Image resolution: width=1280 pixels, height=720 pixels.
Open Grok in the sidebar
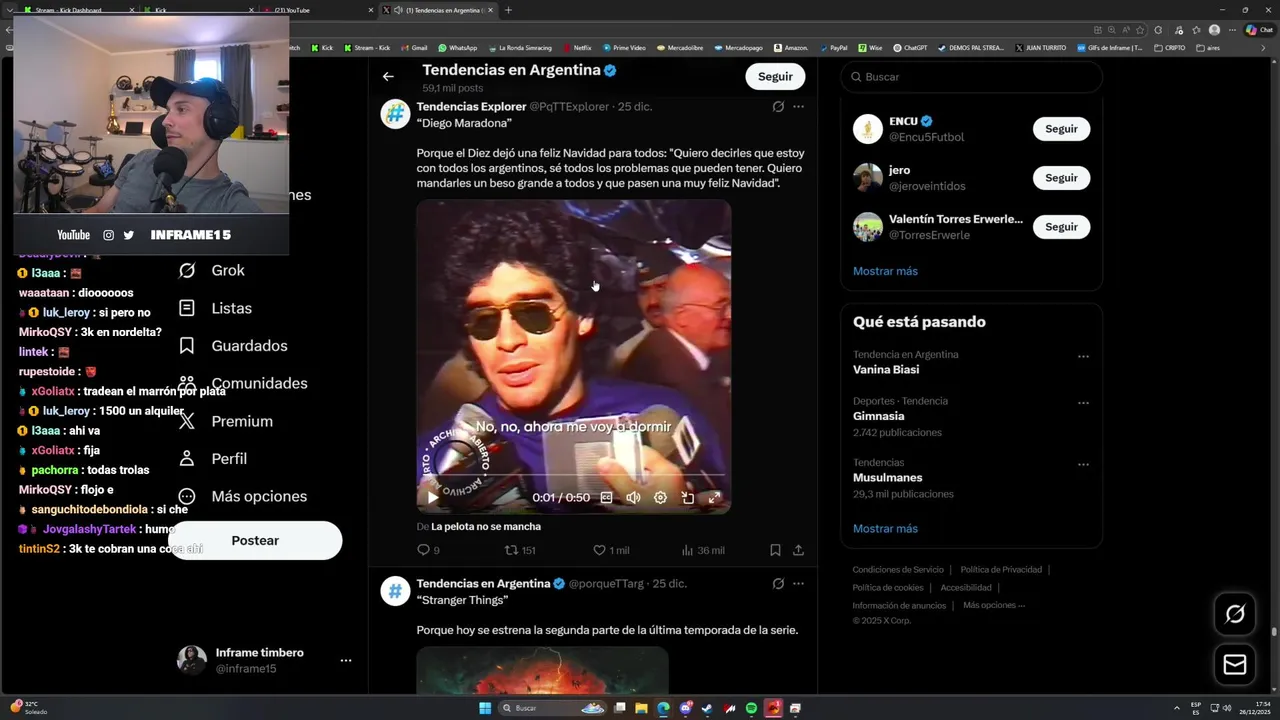click(212, 270)
